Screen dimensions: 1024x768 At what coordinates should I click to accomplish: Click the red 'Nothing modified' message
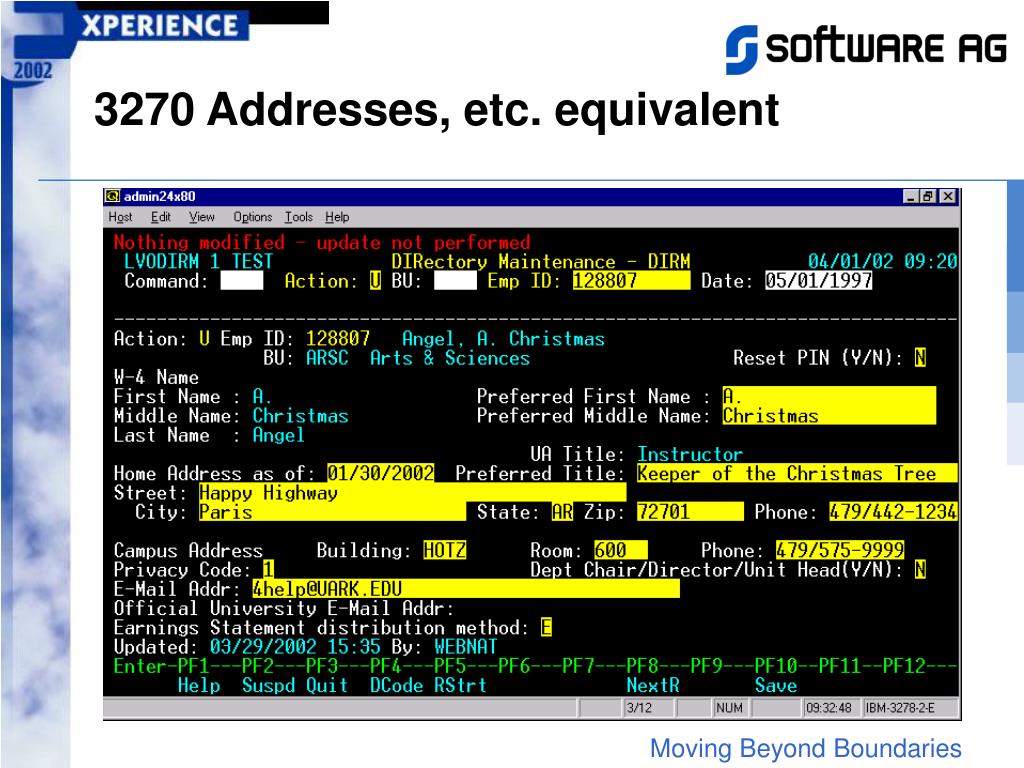(322, 242)
